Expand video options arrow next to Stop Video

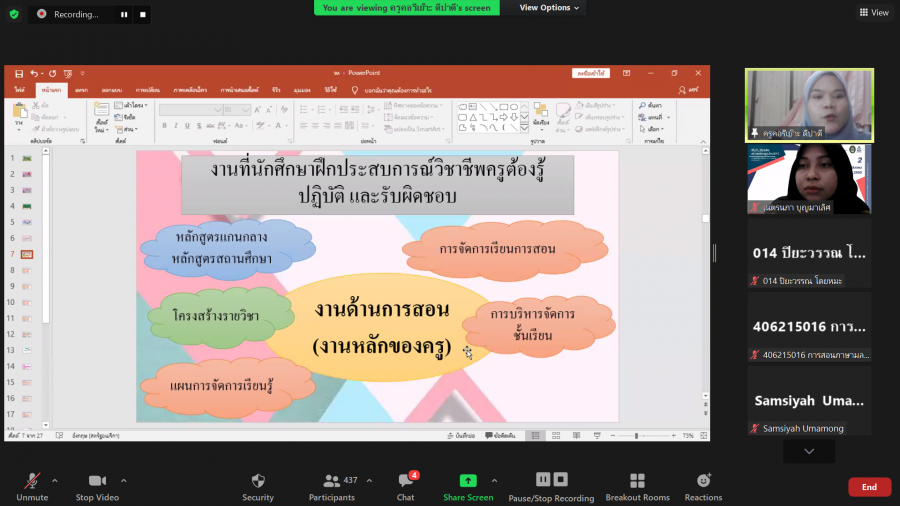[x=123, y=480]
